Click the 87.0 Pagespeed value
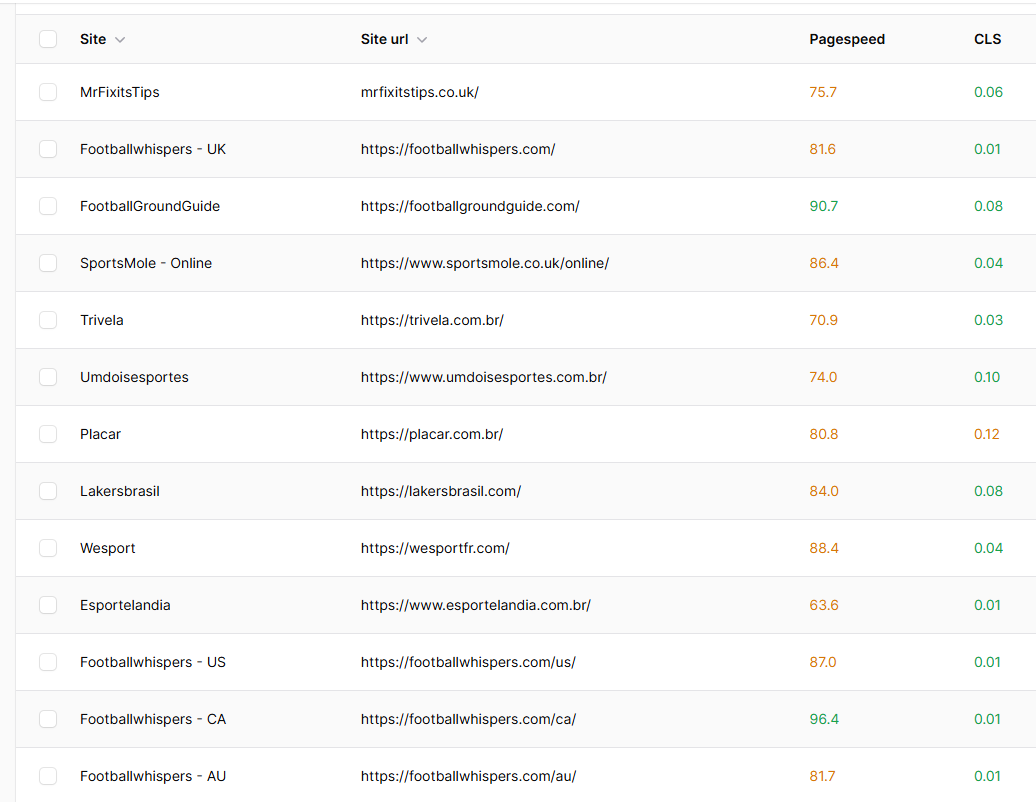 823,662
